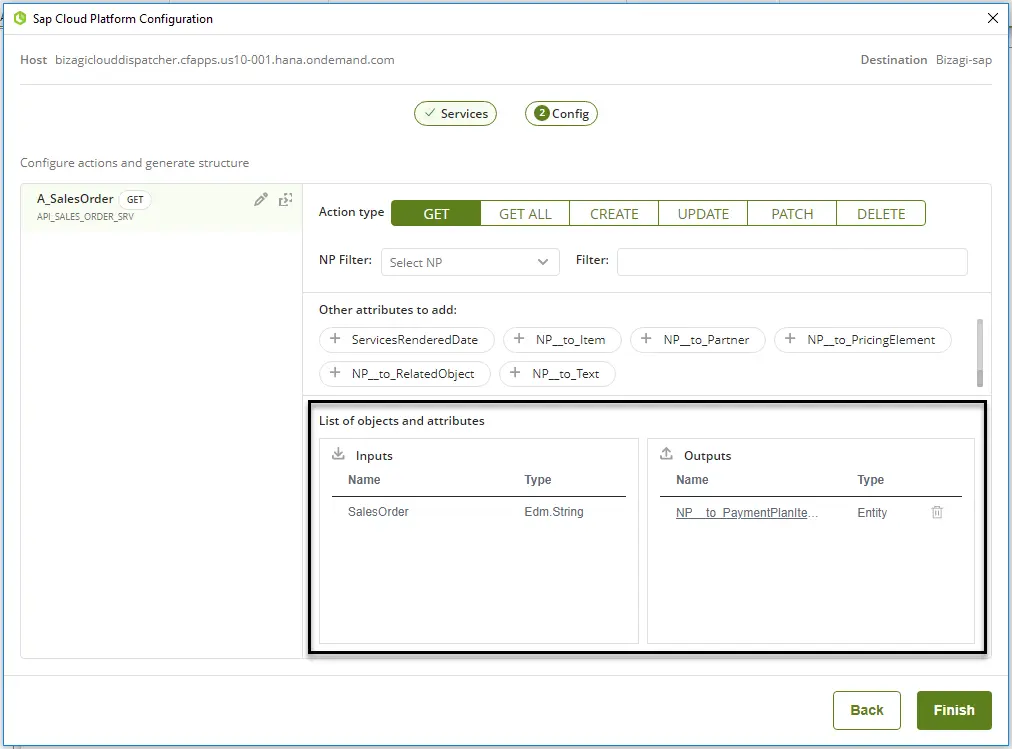Go to the Services step
Viewport: 1012px width, 749px height.
(x=455, y=114)
